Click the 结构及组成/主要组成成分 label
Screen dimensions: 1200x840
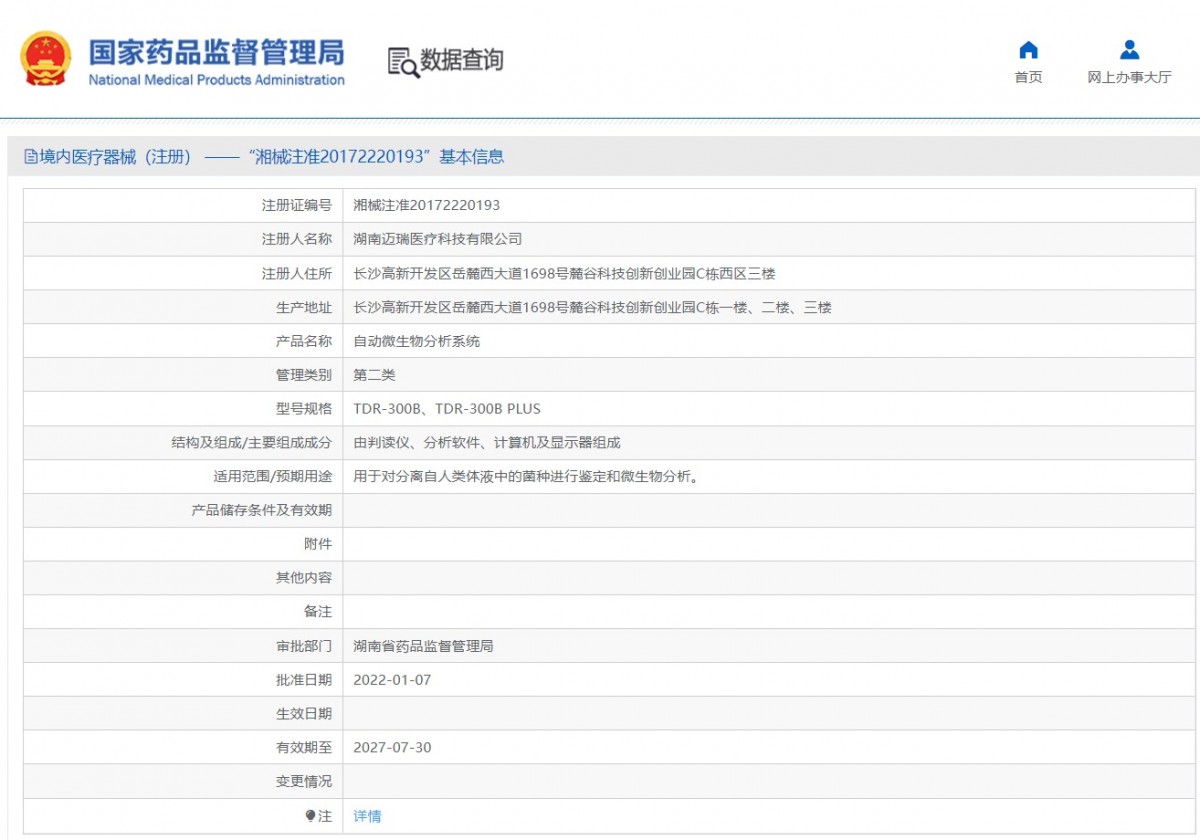tap(252, 443)
